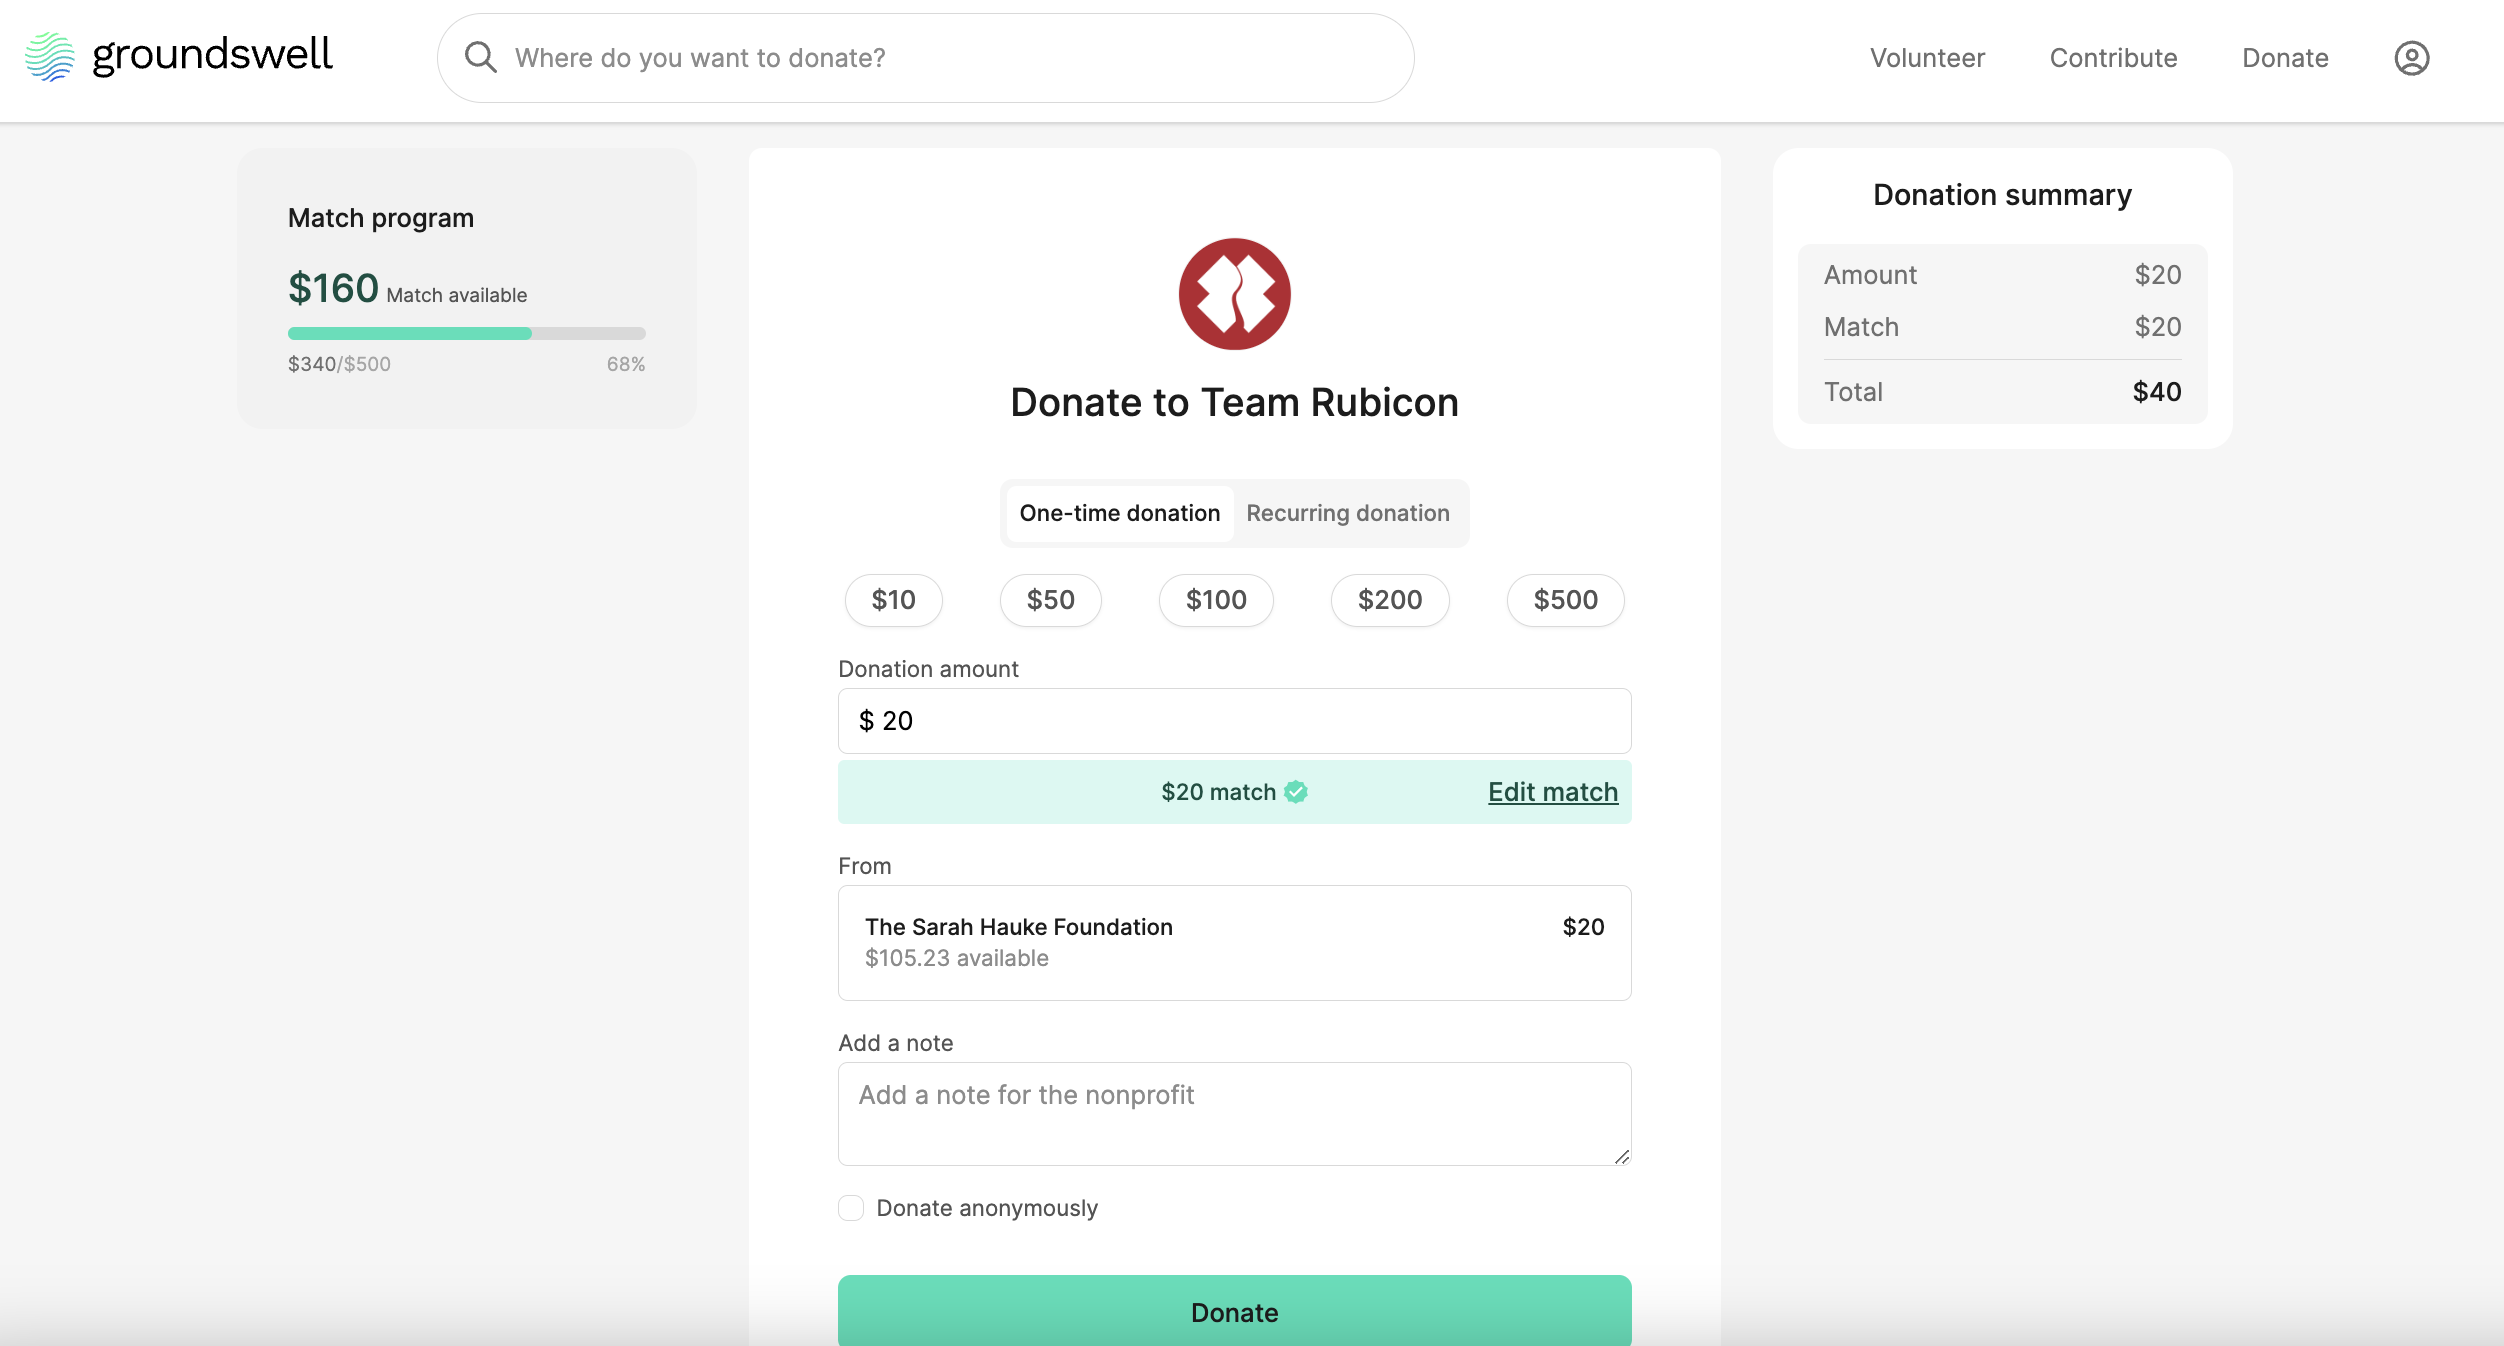Click the groundswell wave logo icon
The image size is (2504, 1346).
click(50, 57)
